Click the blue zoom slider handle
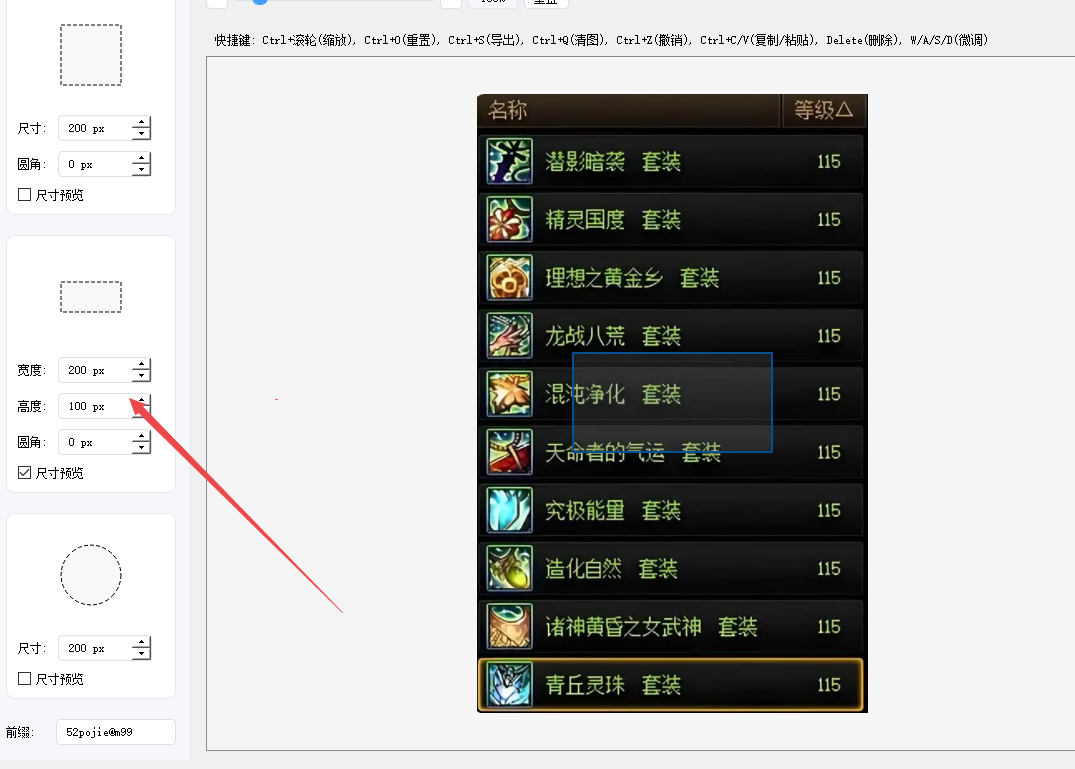The height and width of the screenshot is (769, 1075). pyautogui.click(x=260, y=1)
